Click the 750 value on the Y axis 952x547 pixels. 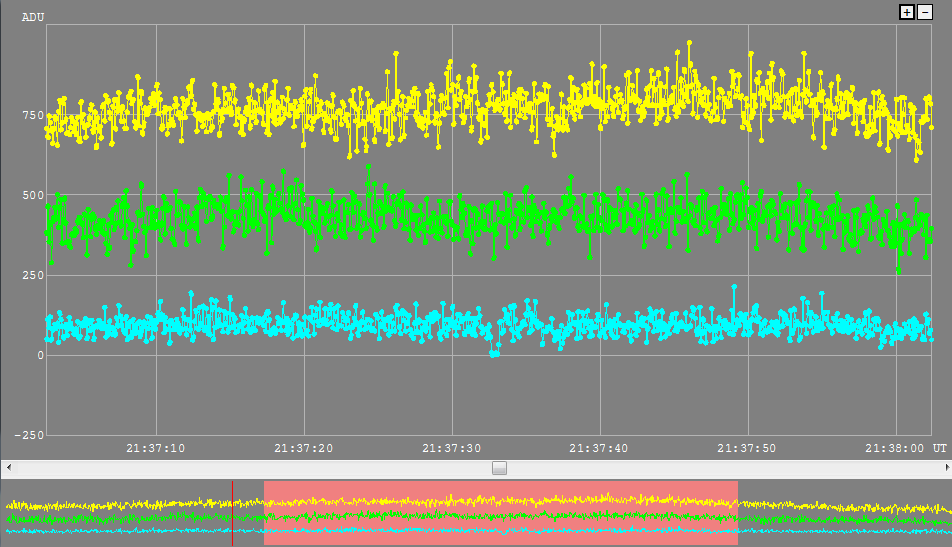click(x=31, y=115)
